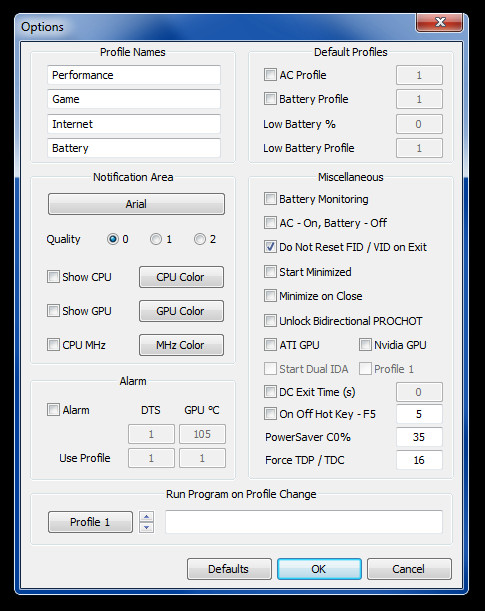Screen dimensions: 485x611
Task: Uncheck Do Not Reset FID / VID on Exit
Action: tap(270, 247)
